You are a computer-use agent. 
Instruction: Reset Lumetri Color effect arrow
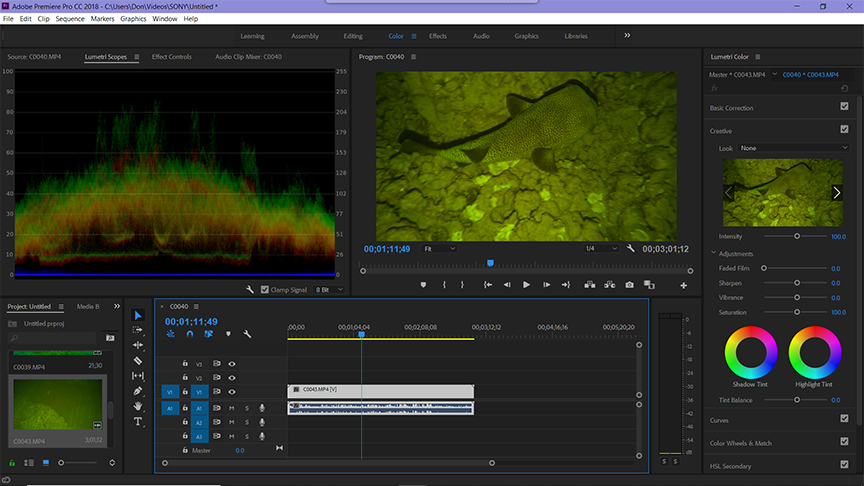coord(844,88)
